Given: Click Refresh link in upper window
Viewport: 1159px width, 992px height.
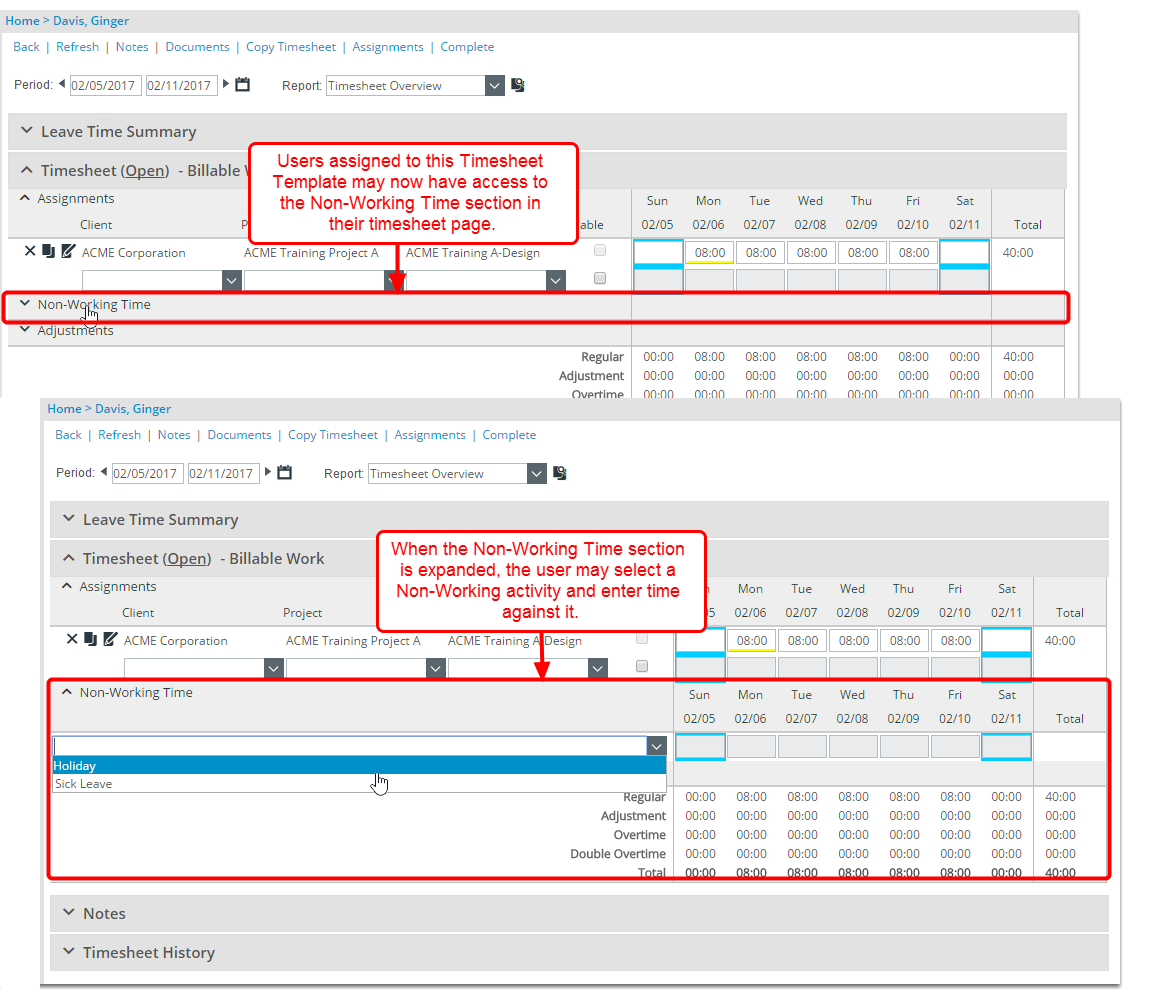Looking at the screenshot, I should click(x=78, y=47).
